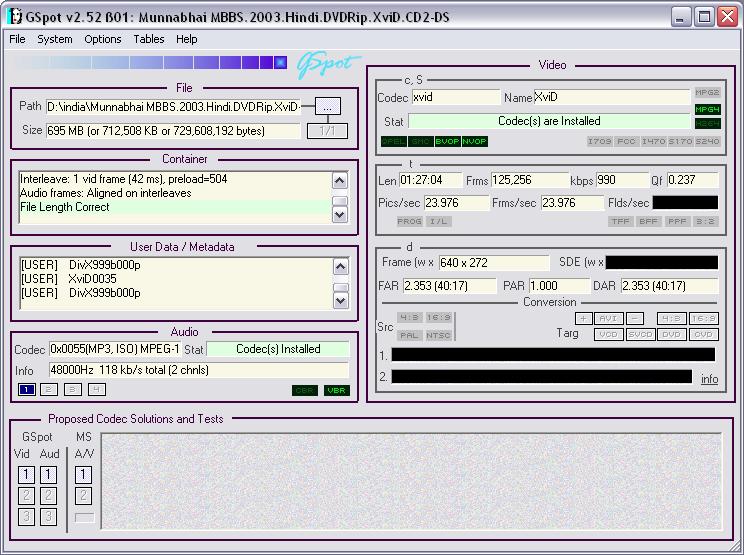
Task: Select audio stream 4 button
Action: click(96, 390)
